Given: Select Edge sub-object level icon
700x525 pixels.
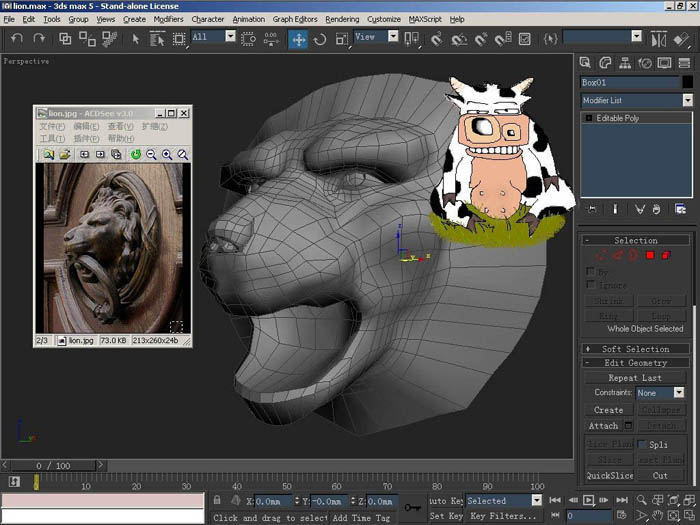Looking at the screenshot, I should [x=617, y=255].
